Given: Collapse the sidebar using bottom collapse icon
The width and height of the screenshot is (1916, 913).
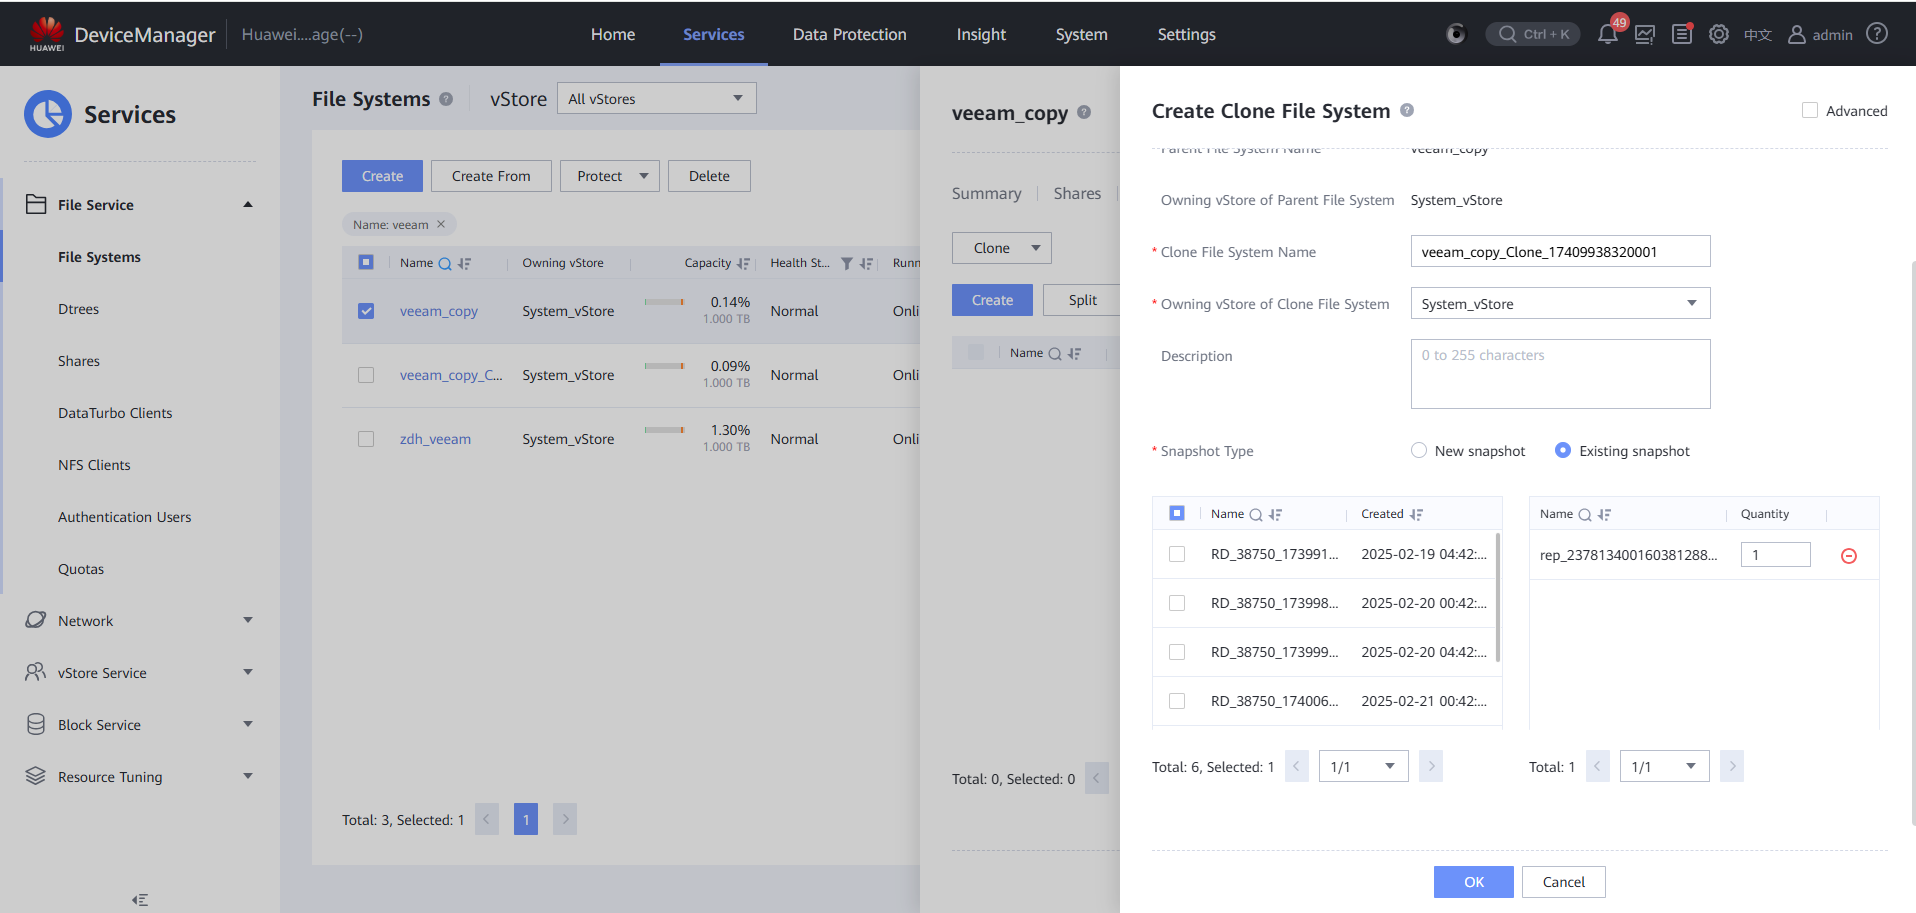Looking at the screenshot, I should pyautogui.click(x=140, y=900).
